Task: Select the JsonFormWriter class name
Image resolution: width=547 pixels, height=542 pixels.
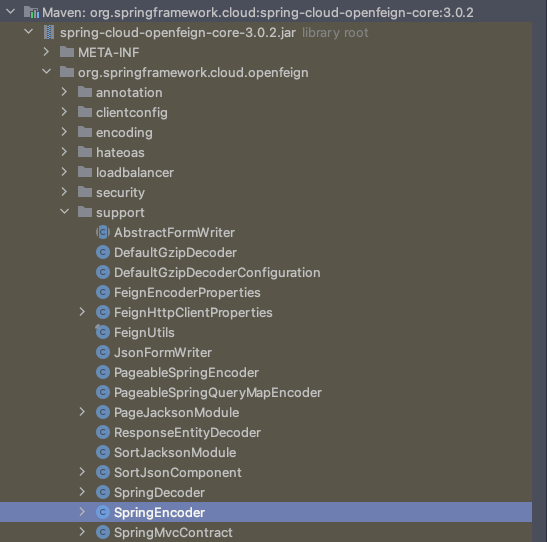Action: click(163, 352)
